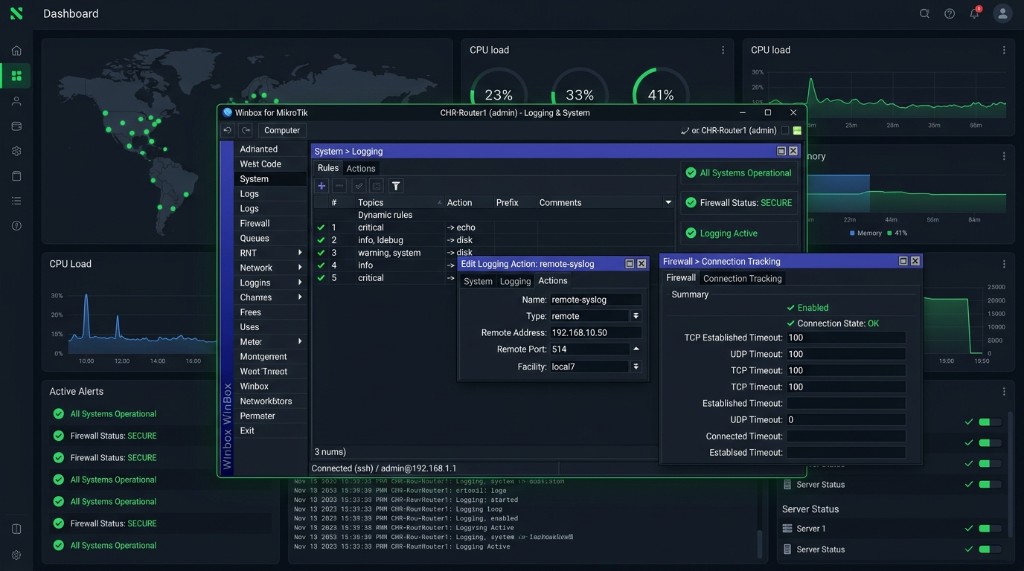This screenshot has width=1024, height=571.
Task: Expand the Network submenu arrow
Action: (x=300, y=267)
